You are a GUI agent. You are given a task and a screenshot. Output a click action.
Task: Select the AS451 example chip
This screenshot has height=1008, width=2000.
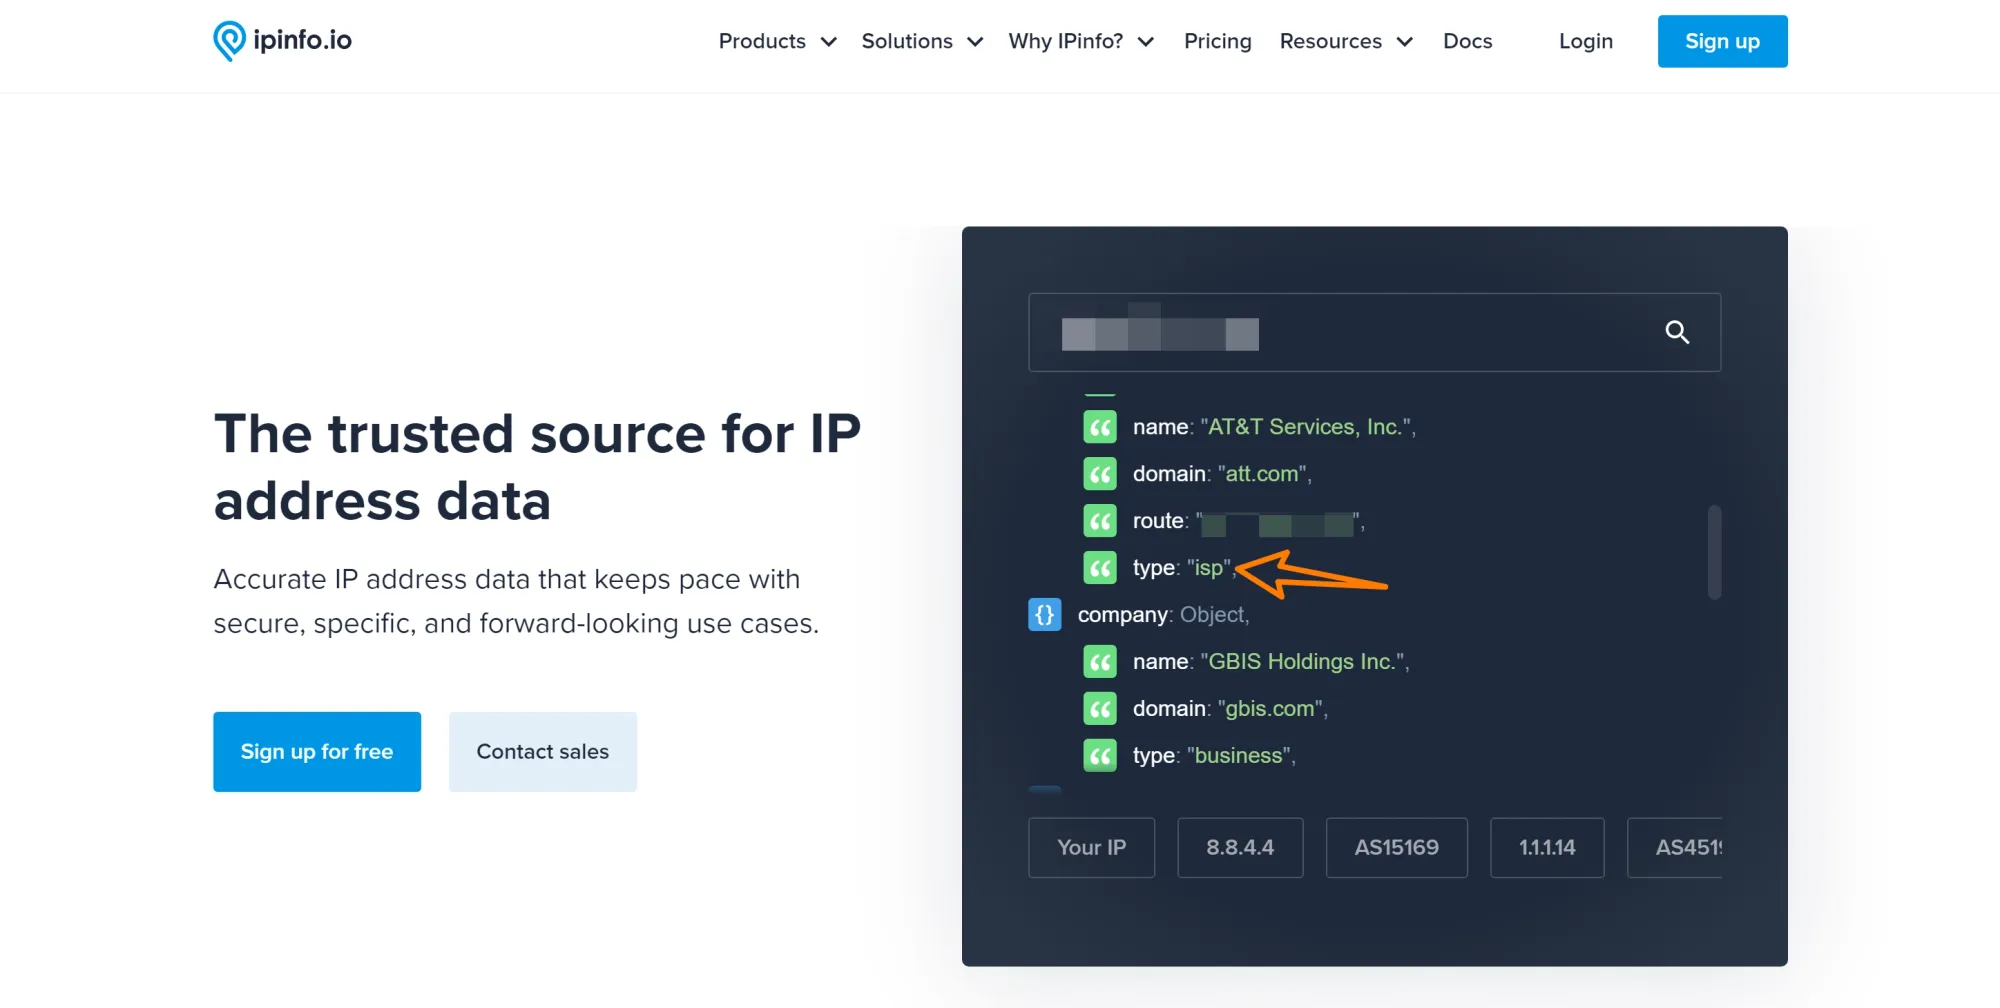pos(1675,848)
